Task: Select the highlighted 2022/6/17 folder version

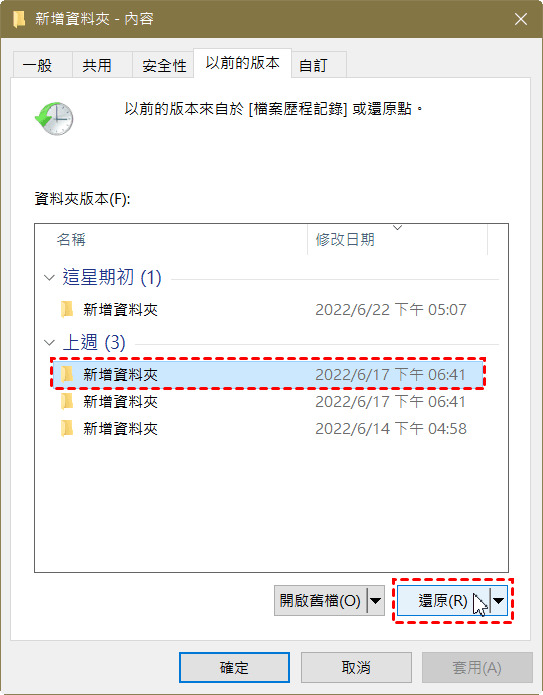Action: [268, 375]
